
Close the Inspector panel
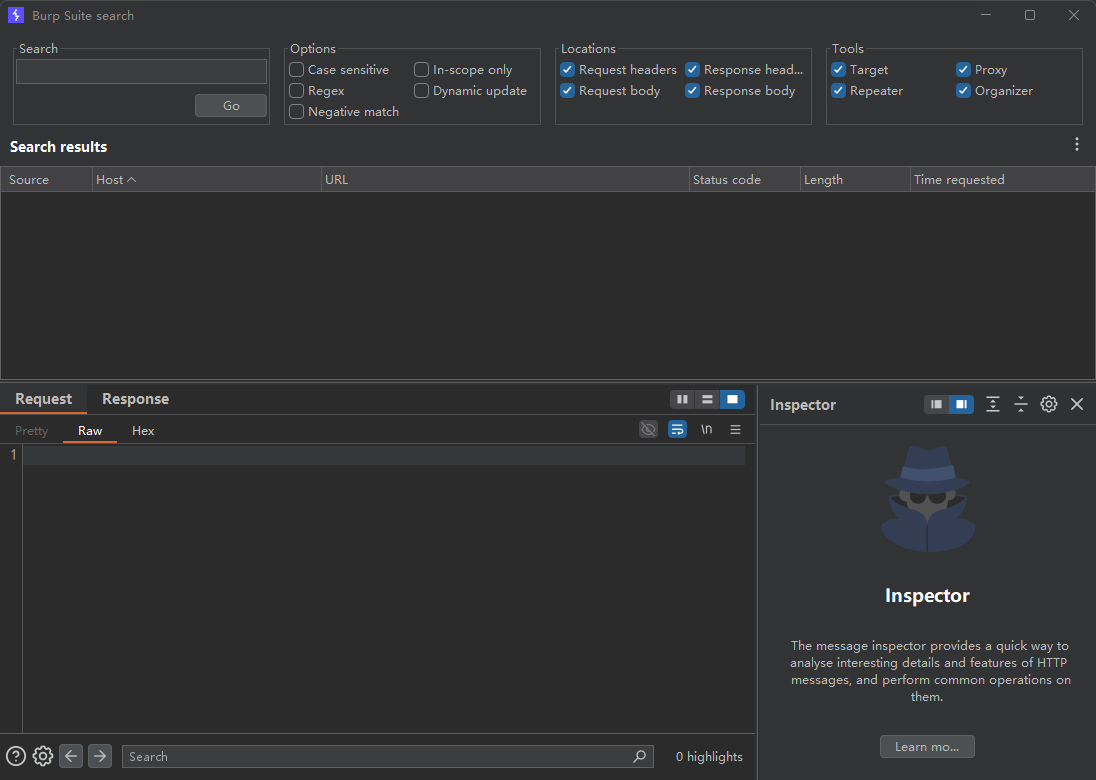coord(1076,404)
